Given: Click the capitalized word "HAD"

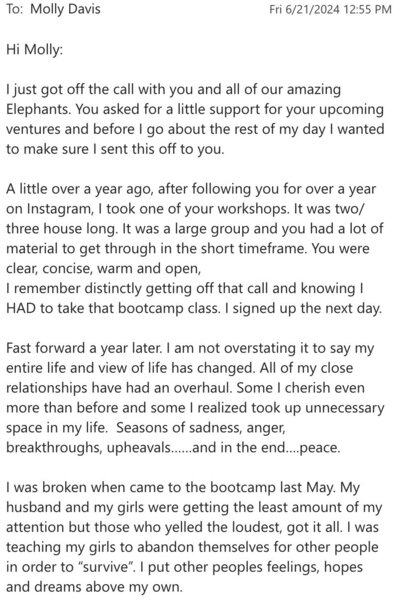Looking at the screenshot, I should pyautogui.click(x=21, y=308).
